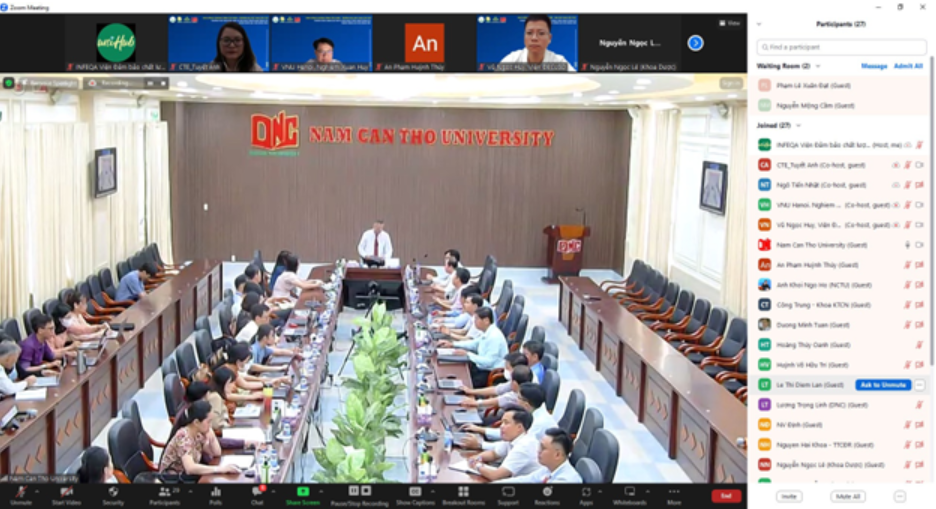Click Admit All for waiting room

pyautogui.click(x=908, y=66)
